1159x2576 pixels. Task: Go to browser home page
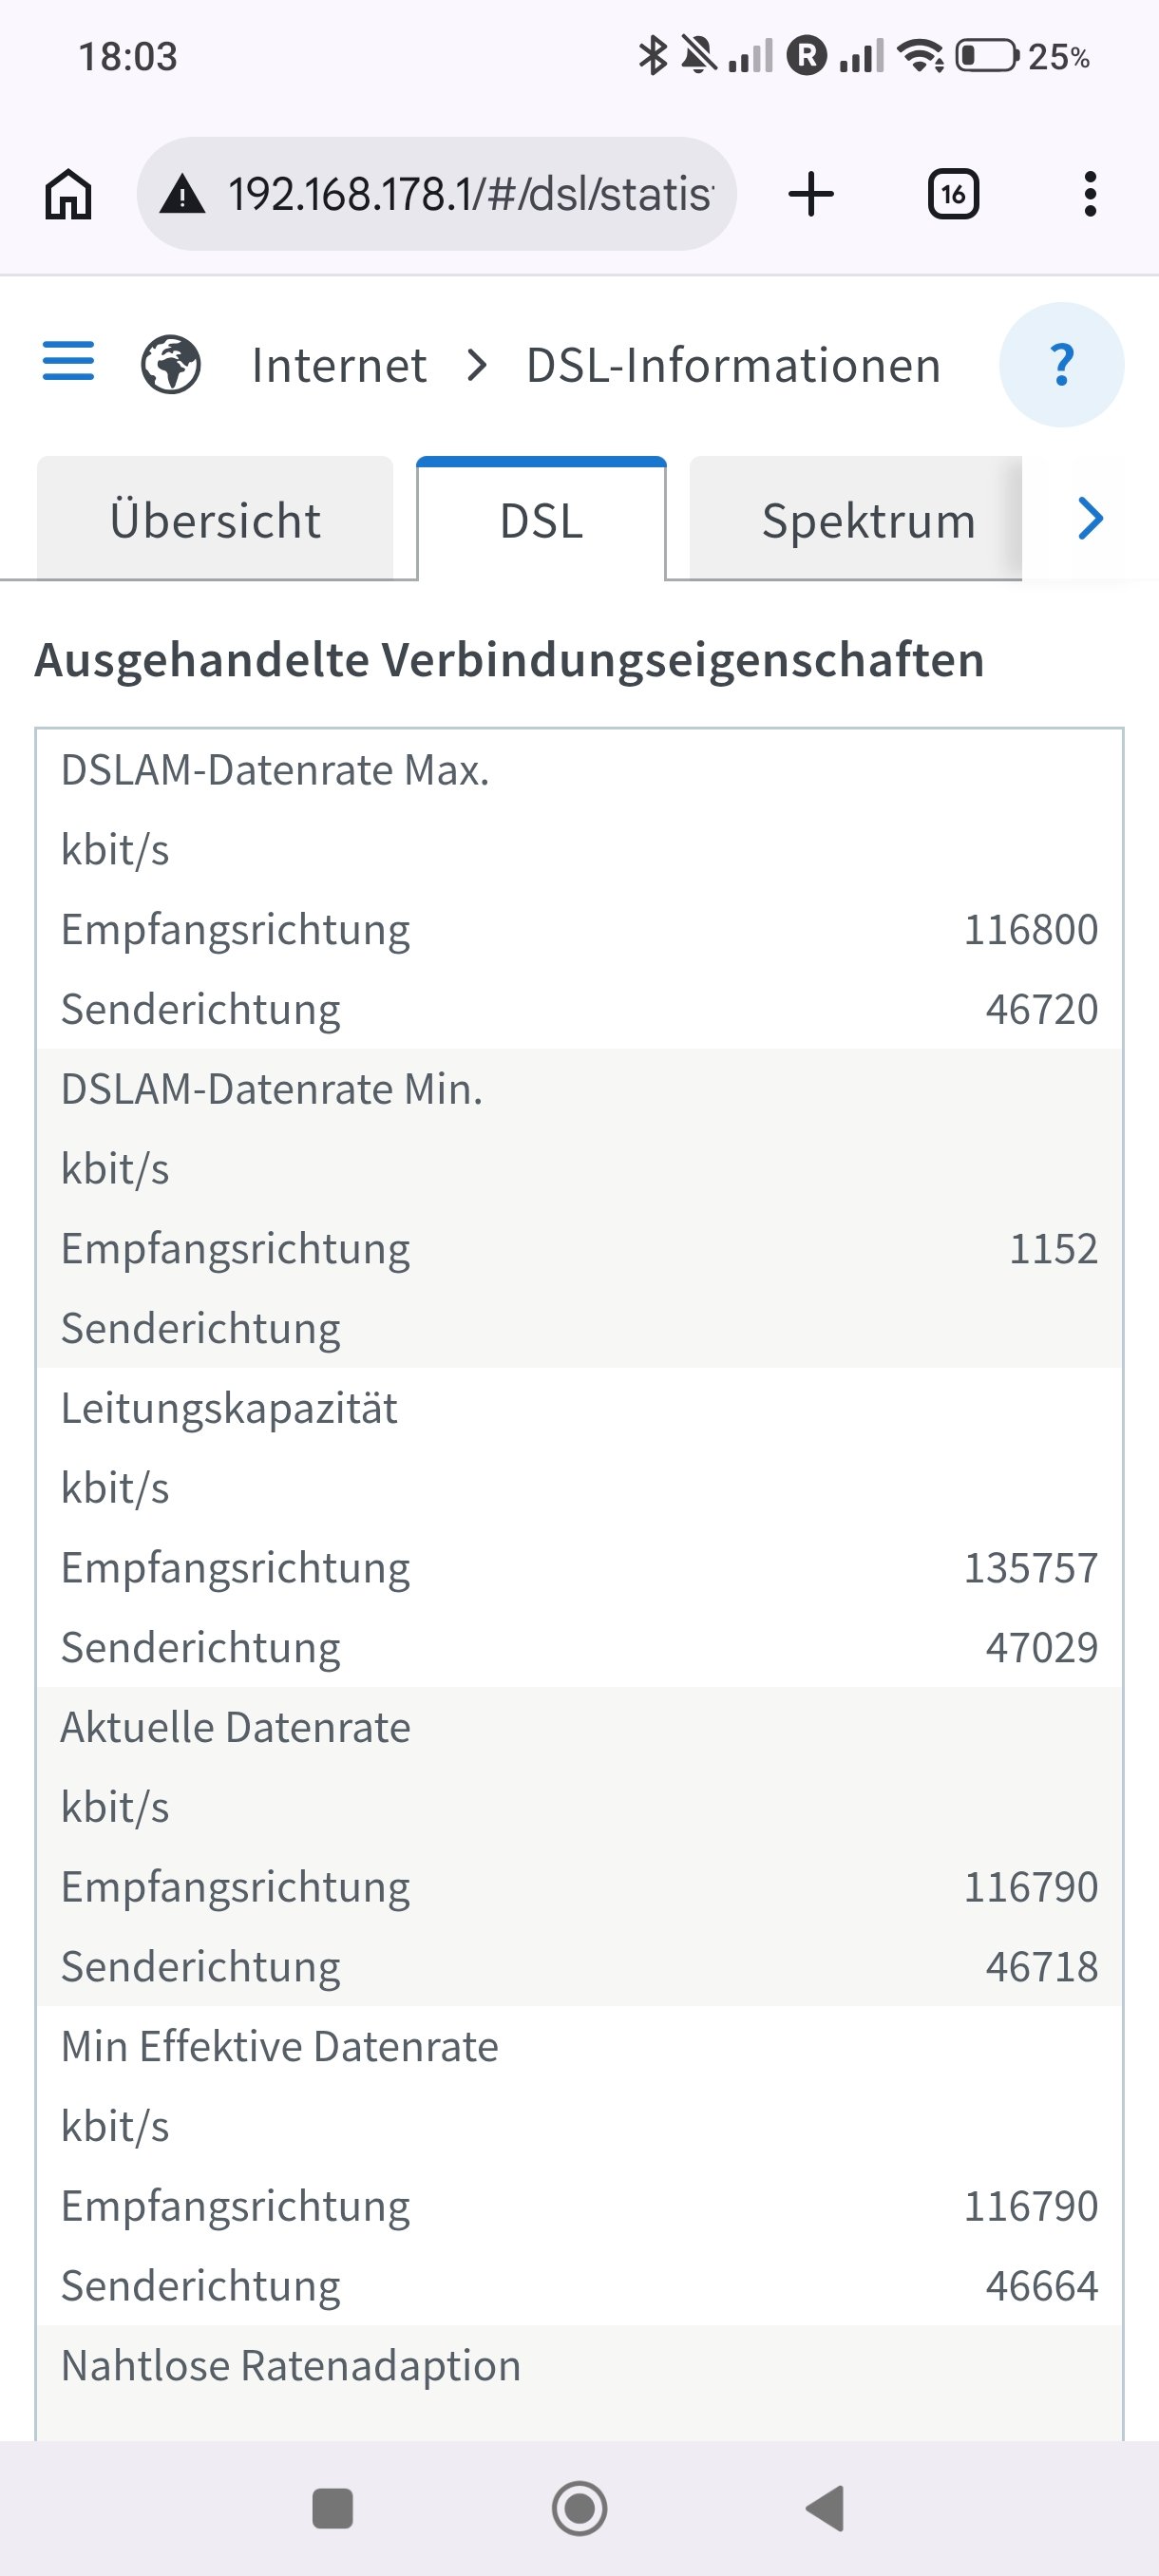68,194
